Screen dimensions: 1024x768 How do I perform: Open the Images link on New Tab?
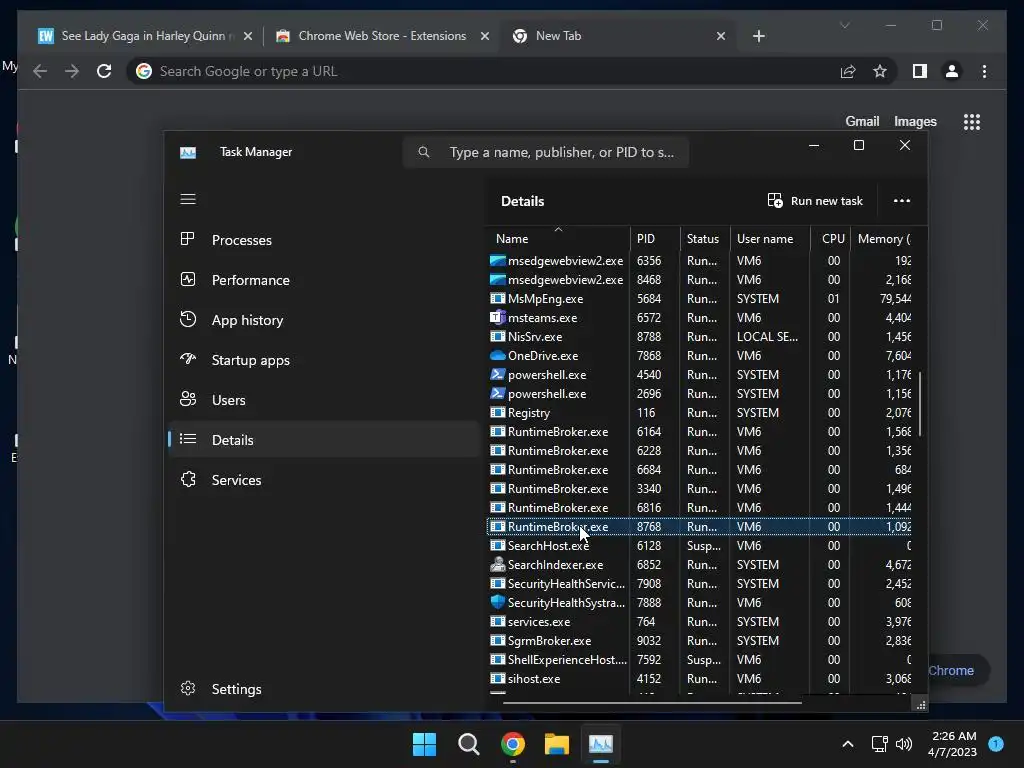915,121
